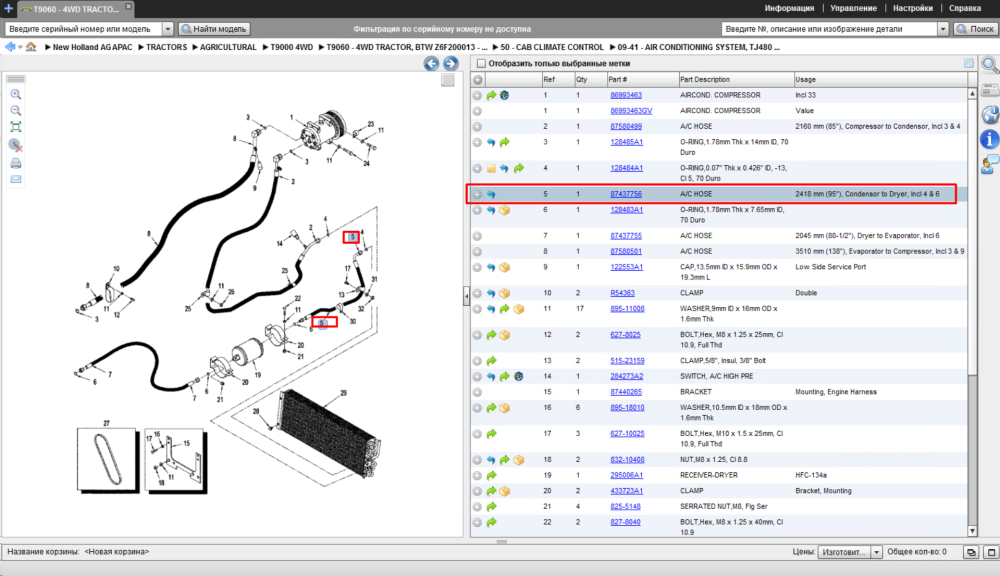
Task: Collapse diagram panel using the splitter arrow
Action: (466, 296)
